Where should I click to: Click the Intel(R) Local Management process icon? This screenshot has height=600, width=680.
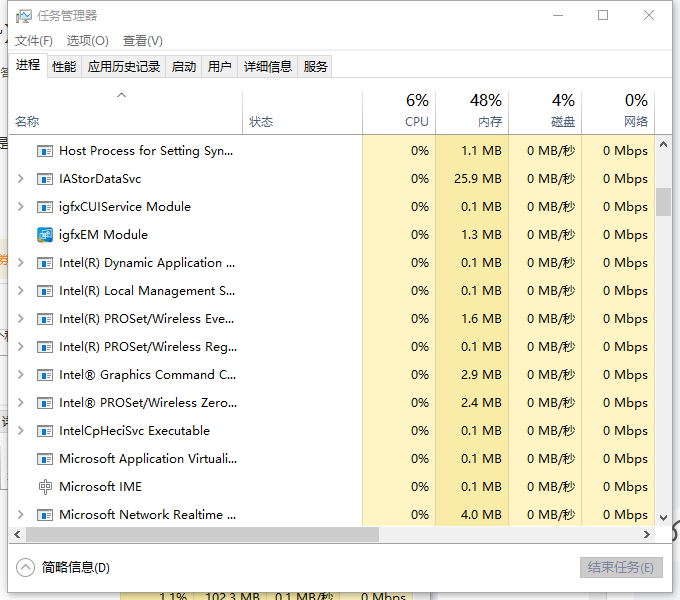point(45,291)
